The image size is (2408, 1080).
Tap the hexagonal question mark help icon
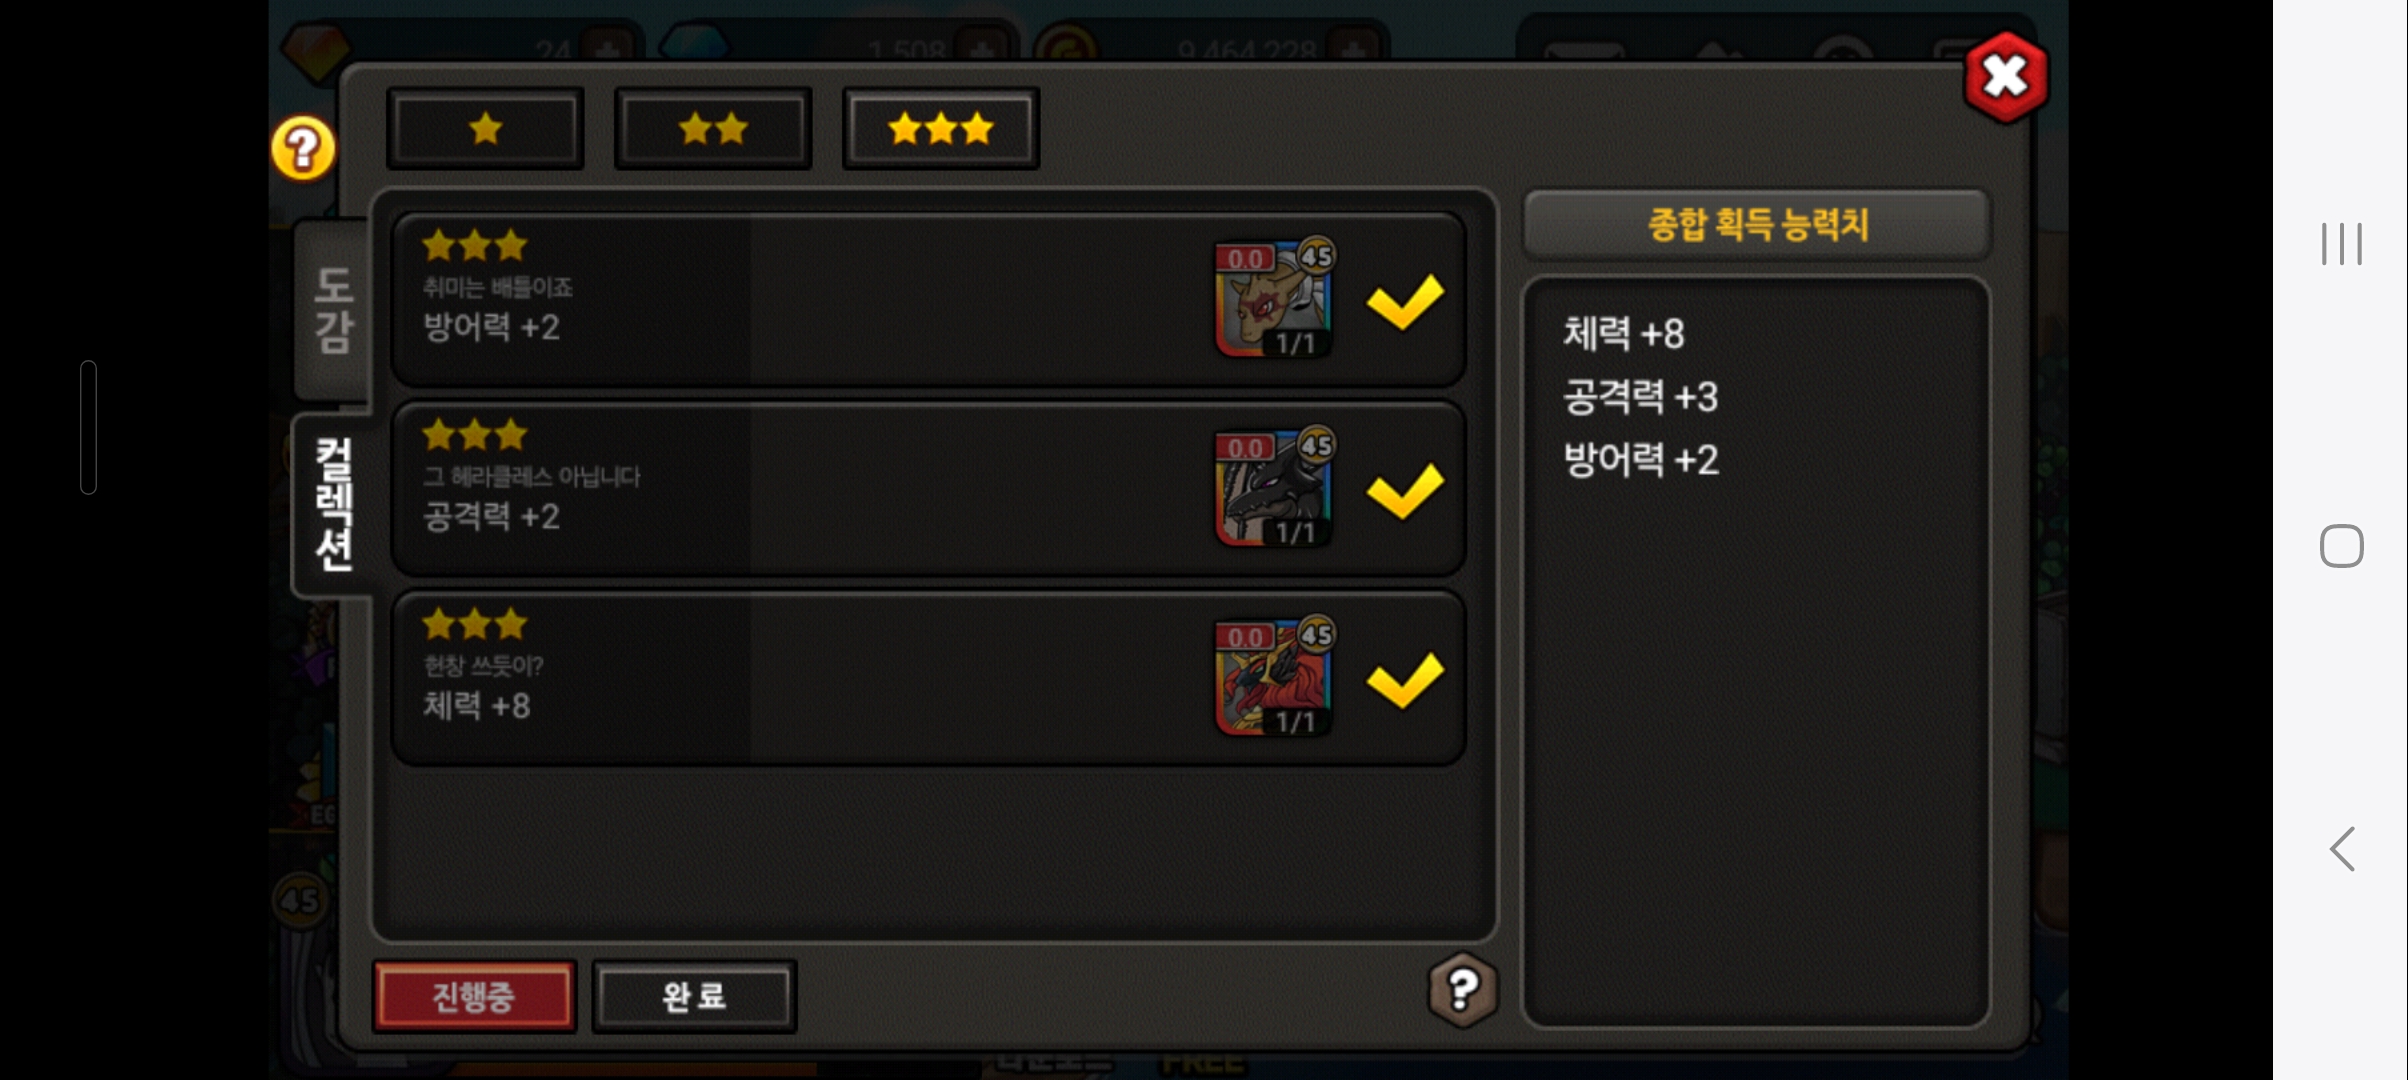pyautogui.click(x=1462, y=990)
